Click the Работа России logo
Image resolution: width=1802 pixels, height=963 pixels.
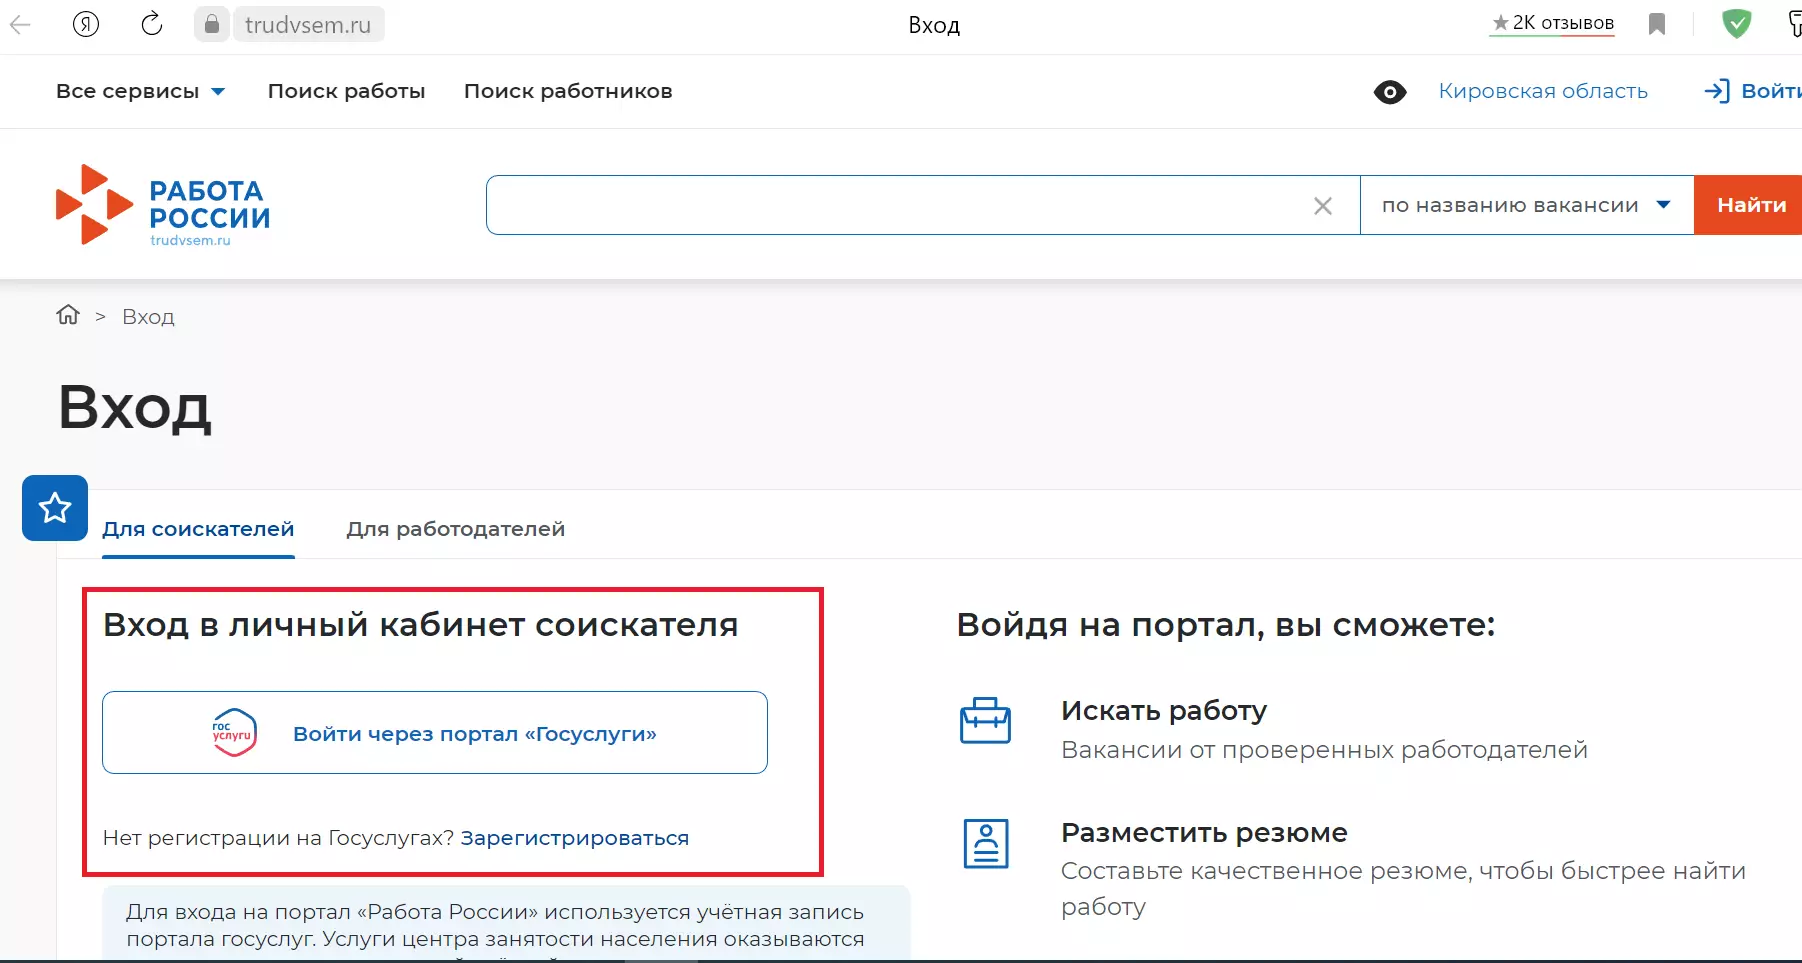[x=163, y=205]
